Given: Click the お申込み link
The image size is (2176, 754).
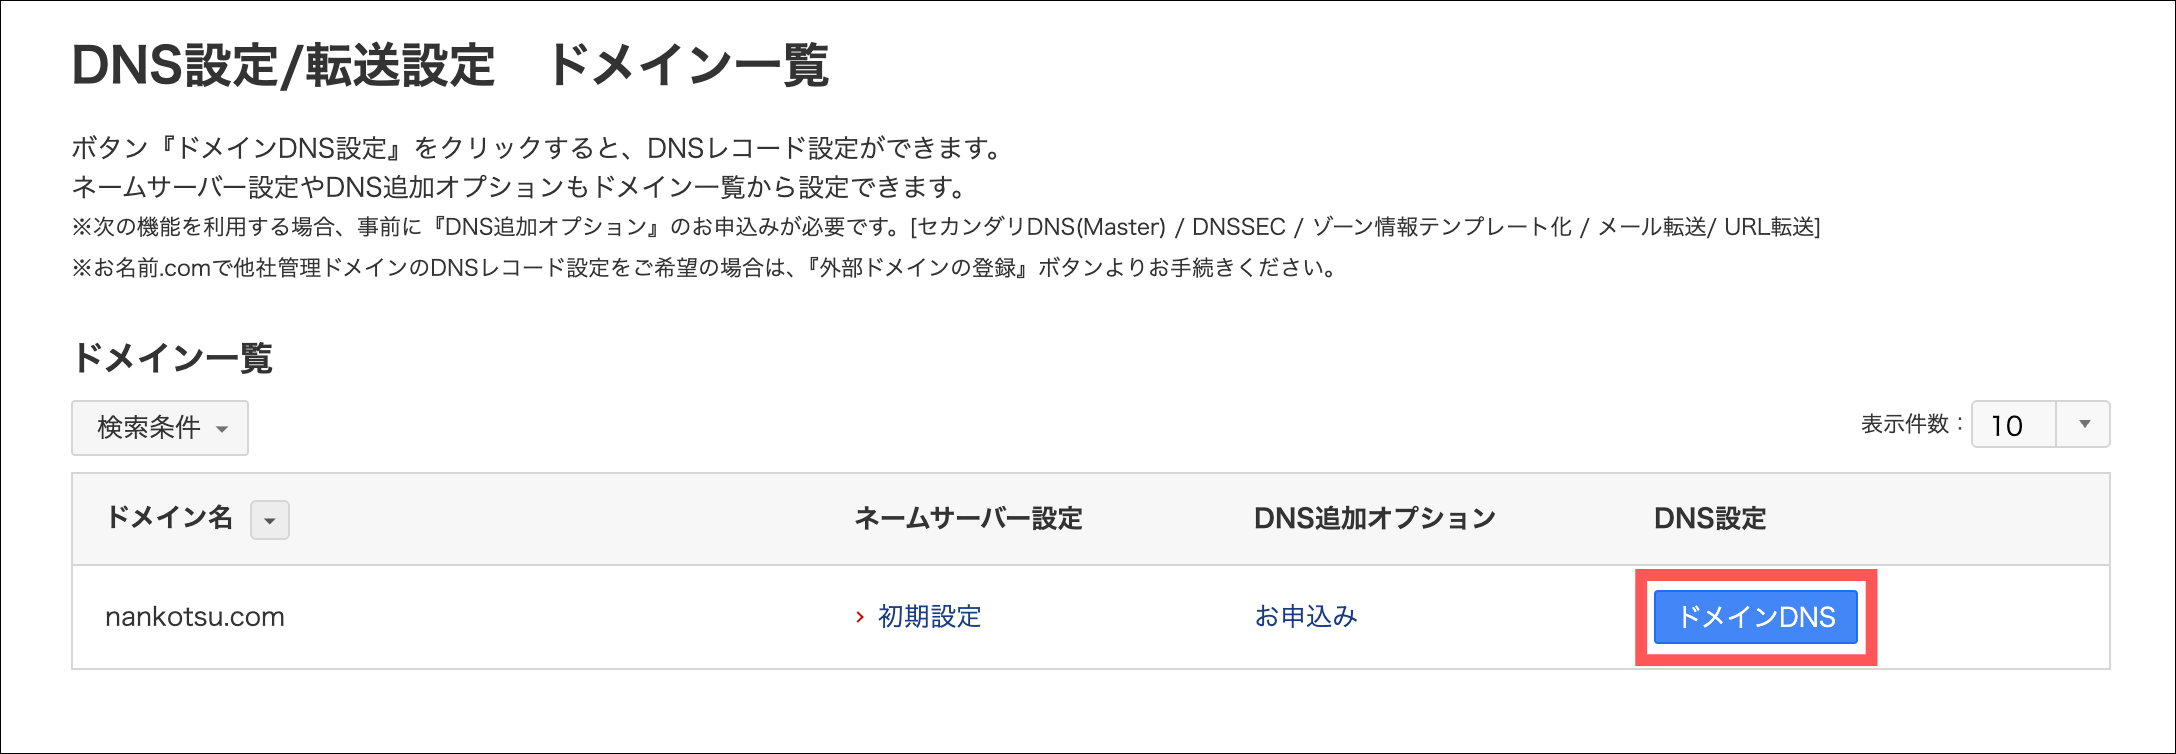Looking at the screenshot, I should (1305, 617).
